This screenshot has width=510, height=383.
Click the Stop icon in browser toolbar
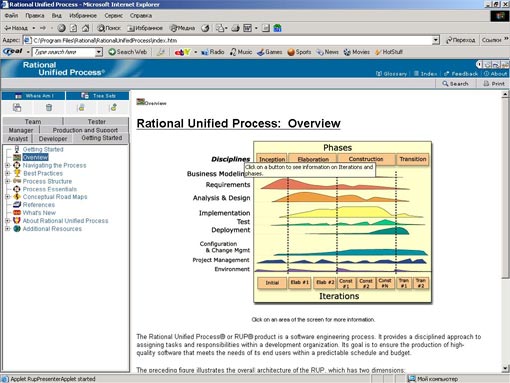pos(61,28)
